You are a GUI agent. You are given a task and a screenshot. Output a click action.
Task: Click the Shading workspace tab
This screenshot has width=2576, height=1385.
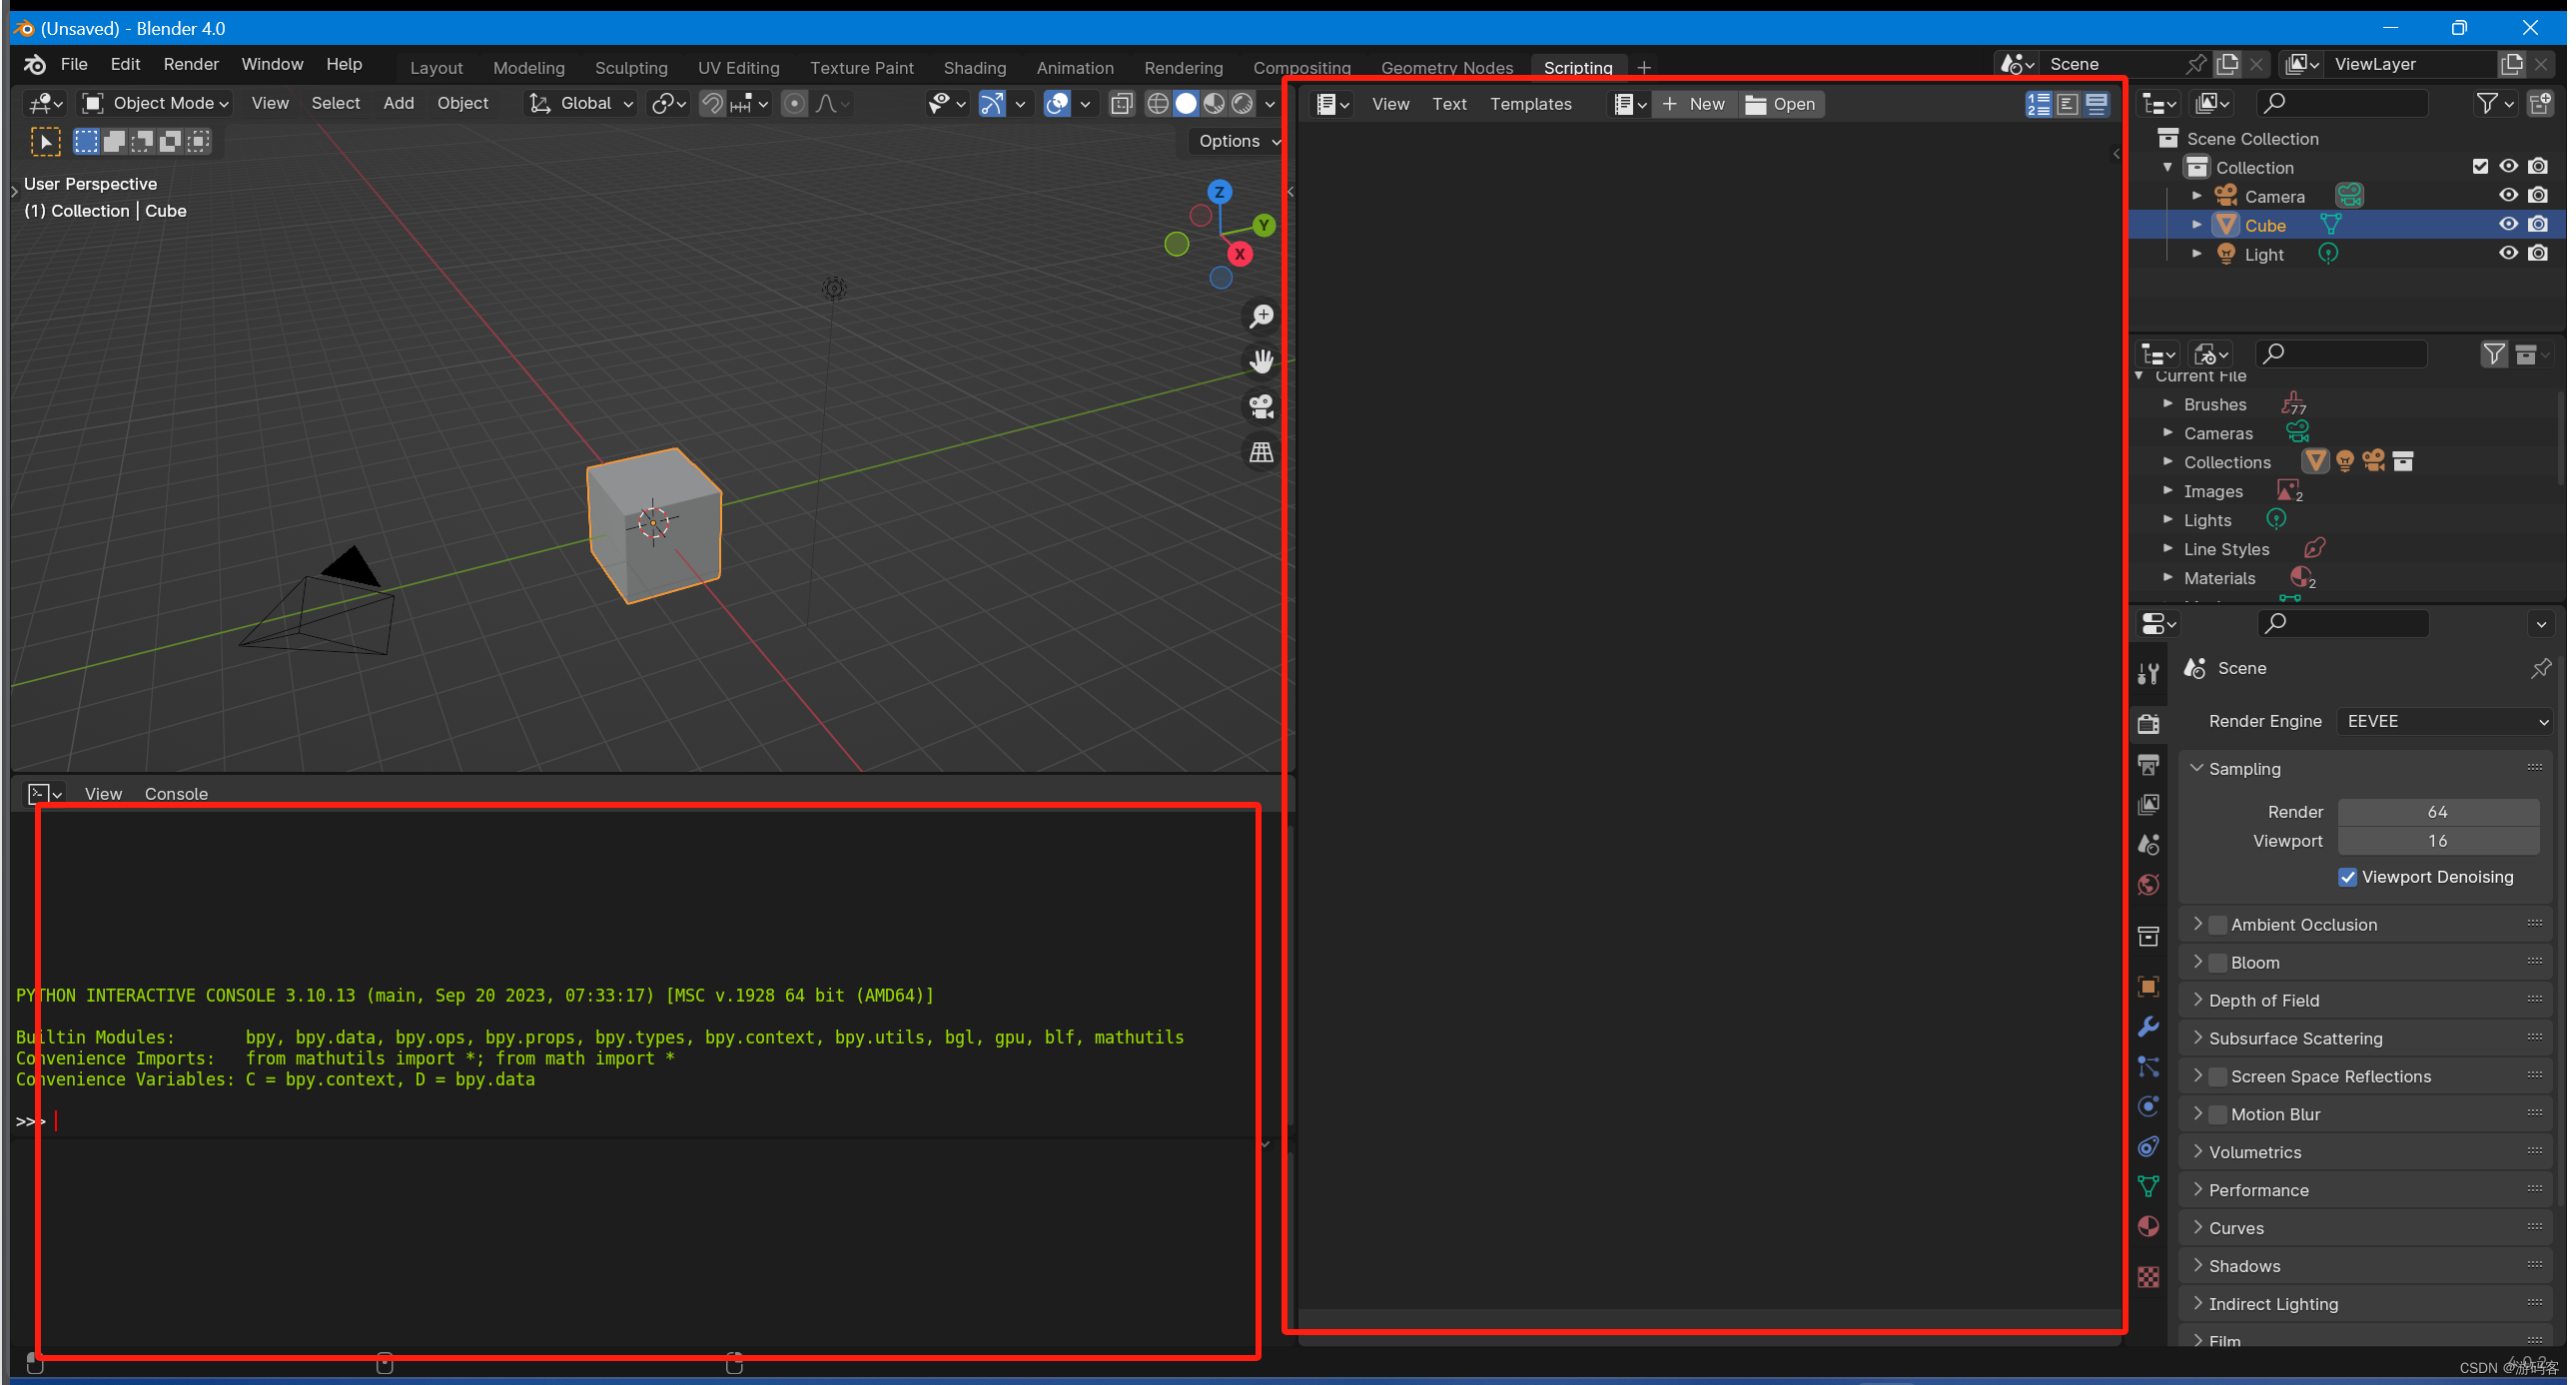click(974, 67)
